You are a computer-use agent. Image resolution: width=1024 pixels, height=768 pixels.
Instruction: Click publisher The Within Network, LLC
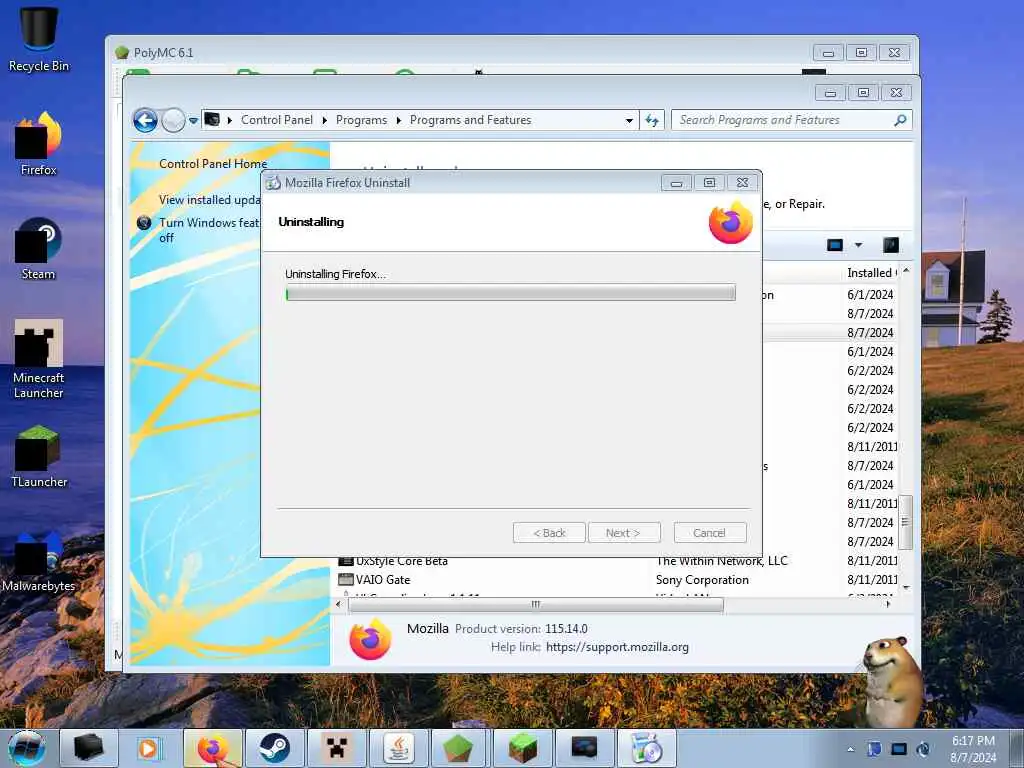(722, 561)
